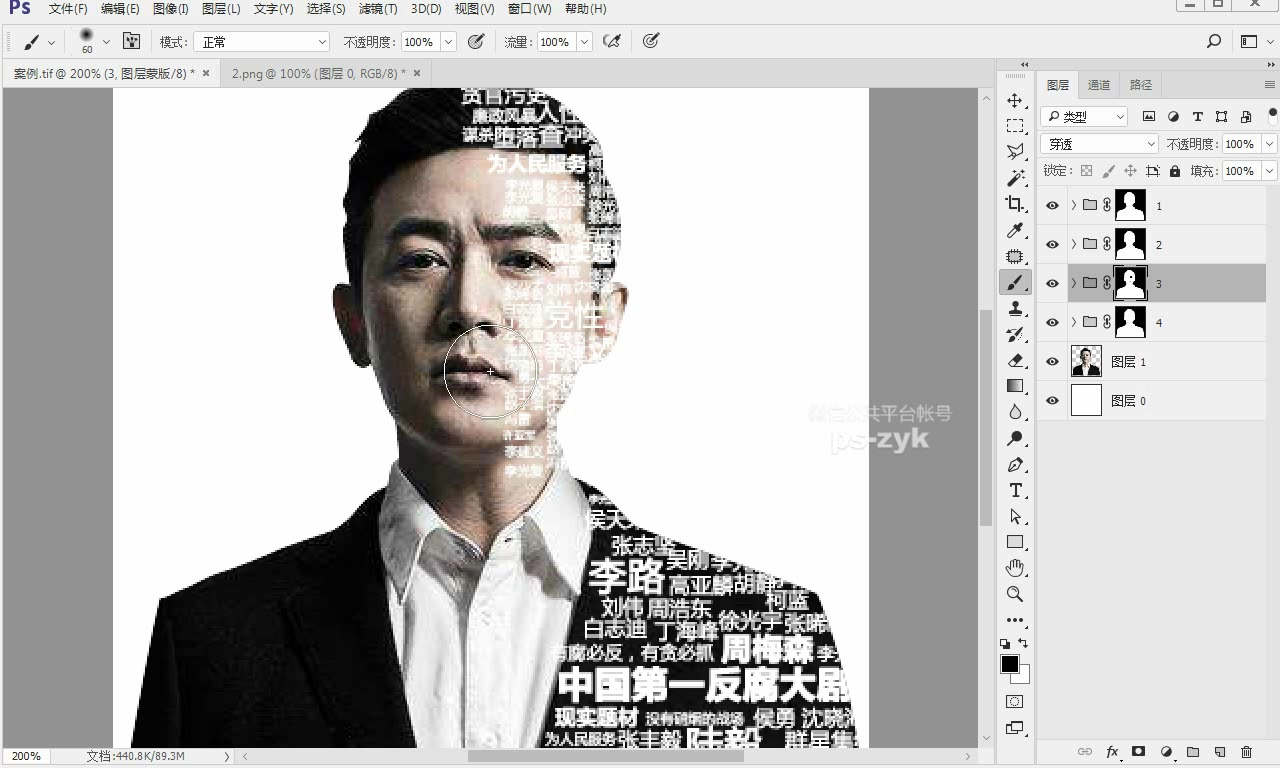Select the Rectangular Marquee tool
Viewport: 1280px width, 768px height.
(1015, 126)
